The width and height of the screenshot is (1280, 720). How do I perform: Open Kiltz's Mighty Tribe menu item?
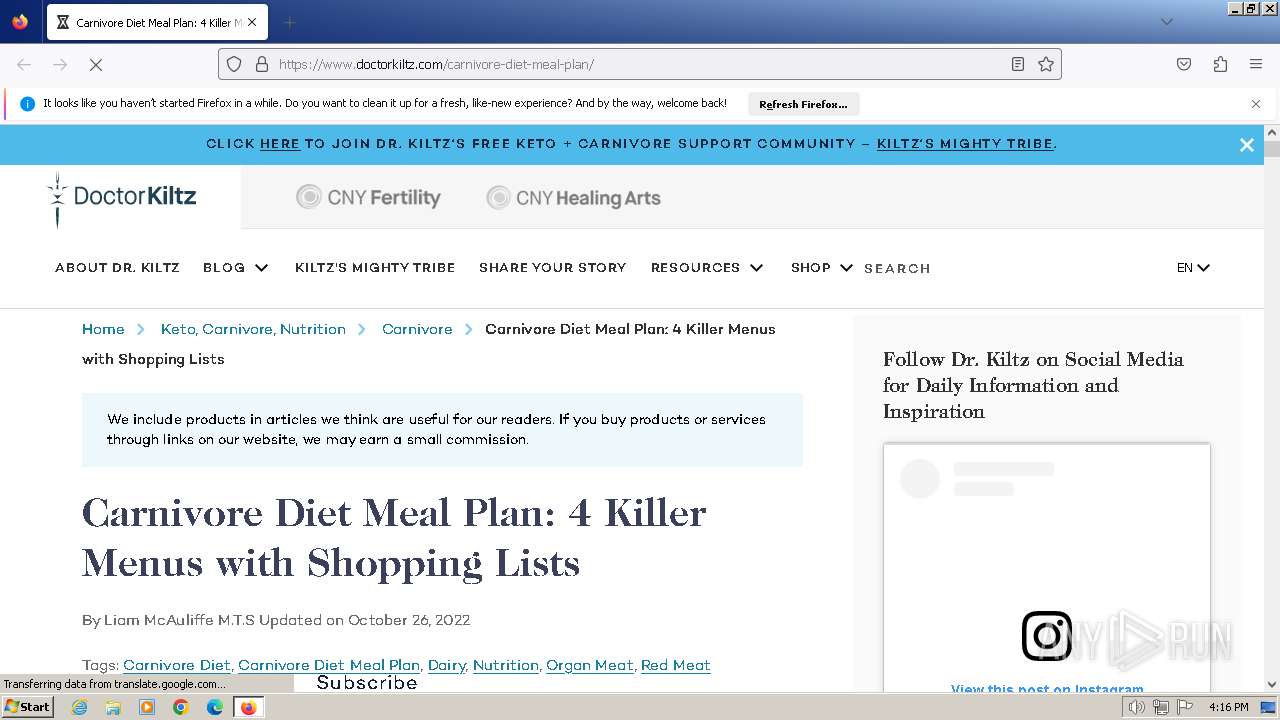tap(375, 268)
